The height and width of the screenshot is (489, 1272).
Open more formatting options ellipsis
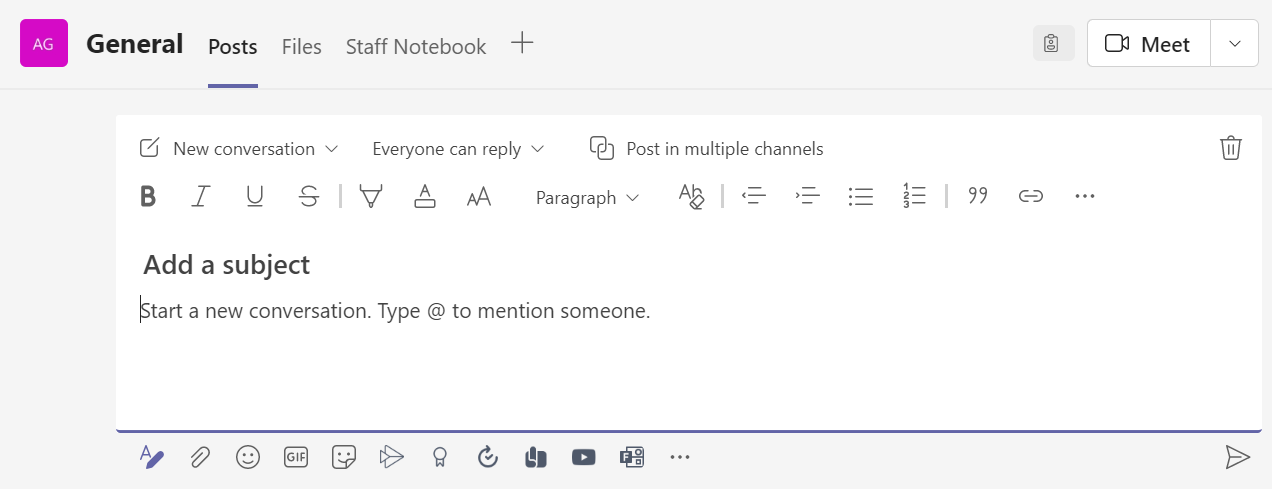(1085, 197)
